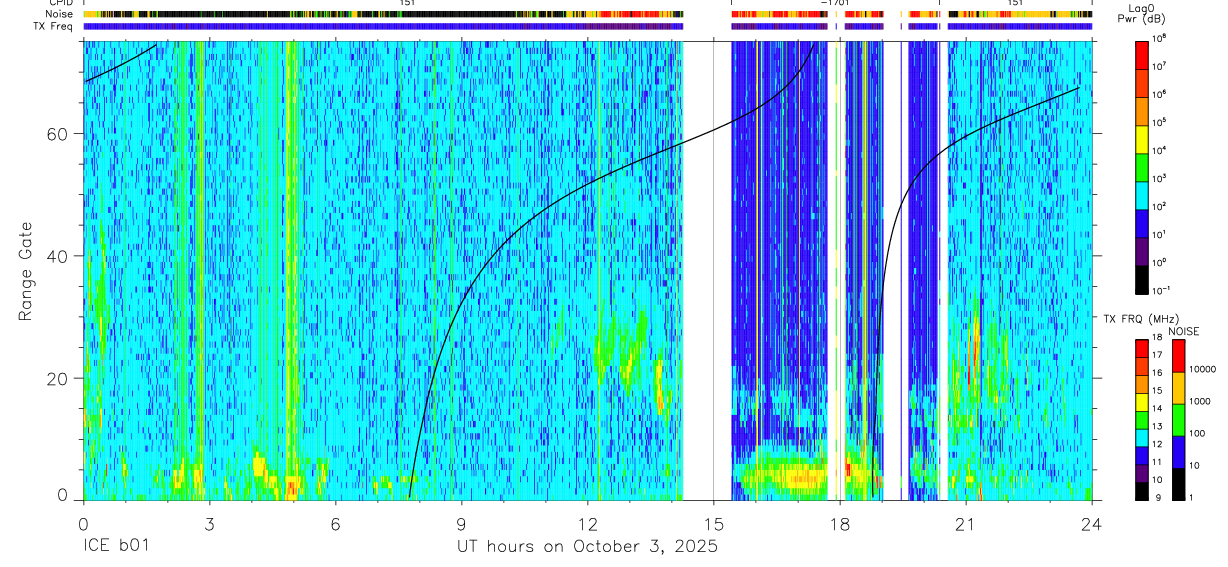This screenshot has width=1228, height=567.
Task: Click the yellow 1000 segment of the NOISE bar
Action: point(1178,388)
